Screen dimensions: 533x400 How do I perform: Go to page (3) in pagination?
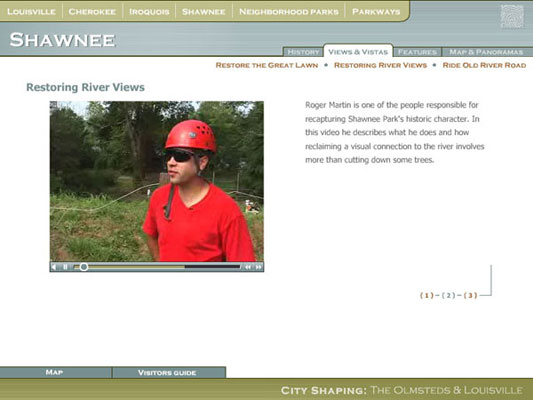tap(470, 295)
